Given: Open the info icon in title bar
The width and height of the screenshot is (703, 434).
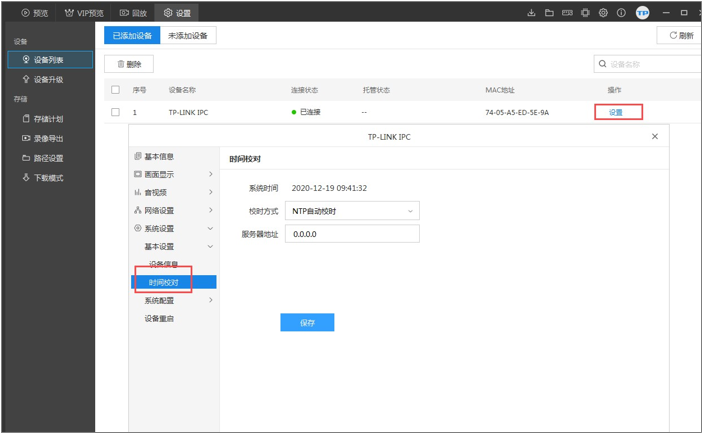Looking at the screenshot, I should tap(621, 13).
